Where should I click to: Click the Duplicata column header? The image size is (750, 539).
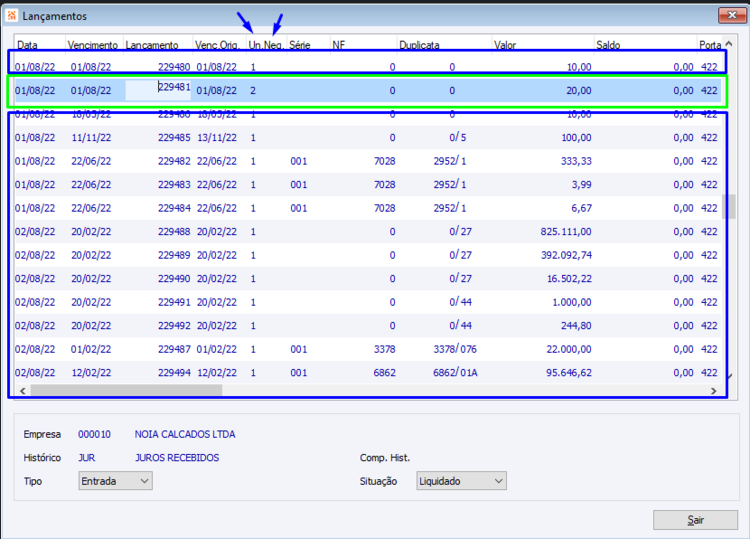[x=445, y=45]
